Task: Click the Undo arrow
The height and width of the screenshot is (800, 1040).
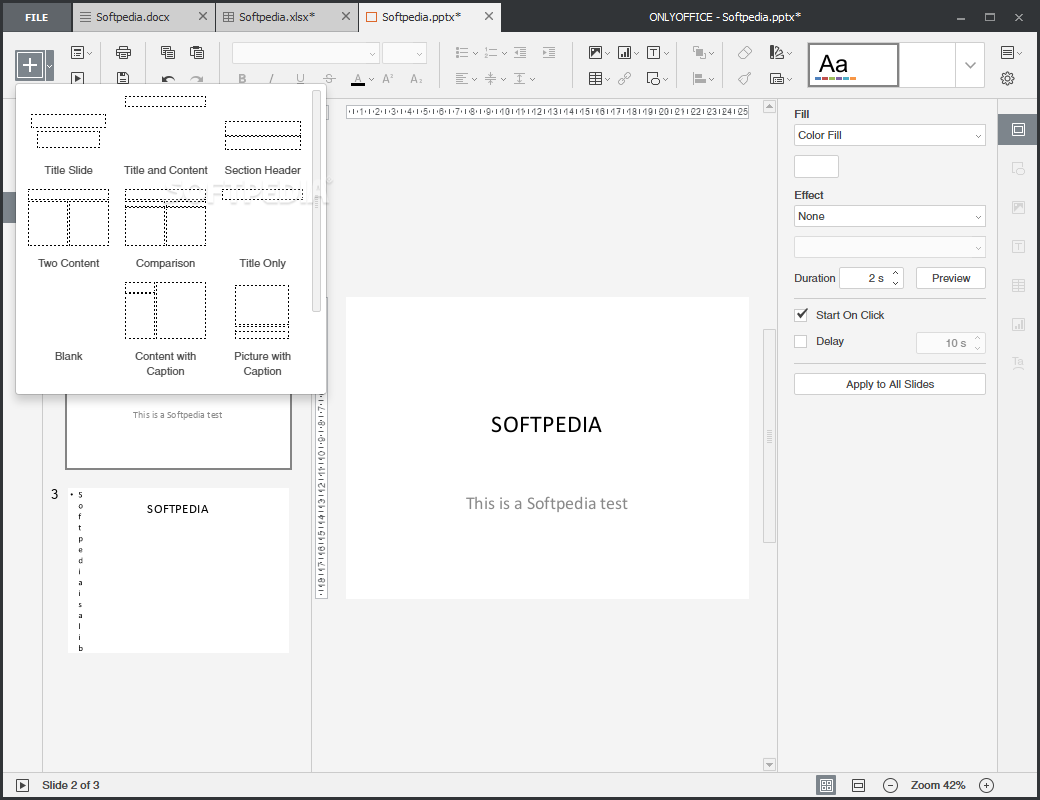Action: (x=168, y=79)
